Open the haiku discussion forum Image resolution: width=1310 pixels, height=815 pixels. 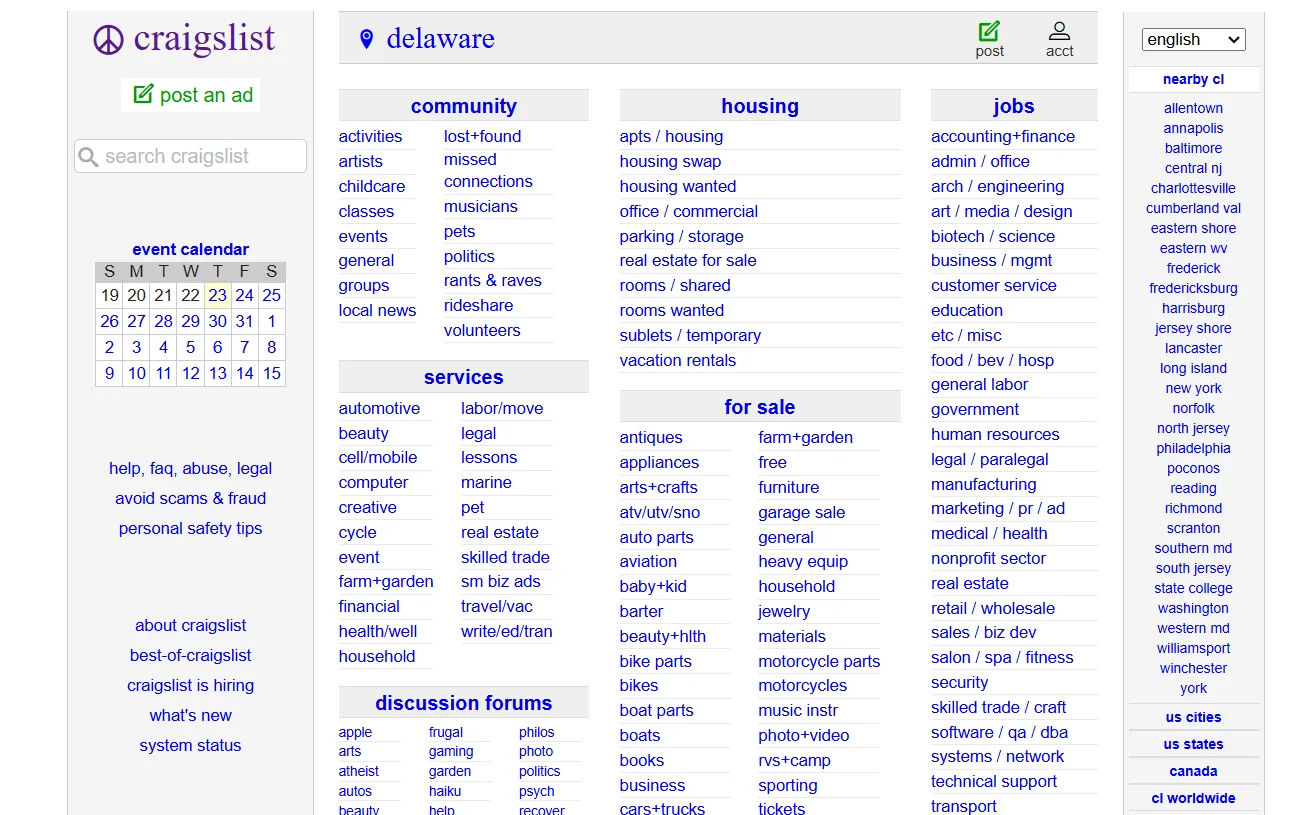(x=445, y=791)
